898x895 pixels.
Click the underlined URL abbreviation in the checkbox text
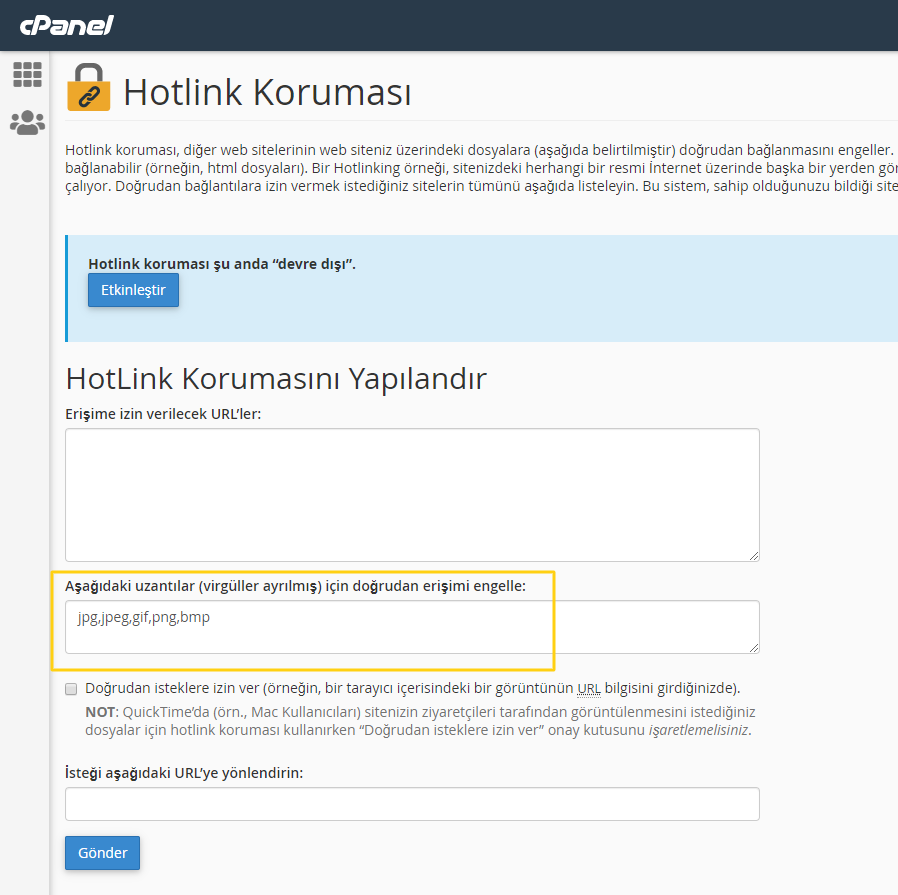tap(588, 688)
